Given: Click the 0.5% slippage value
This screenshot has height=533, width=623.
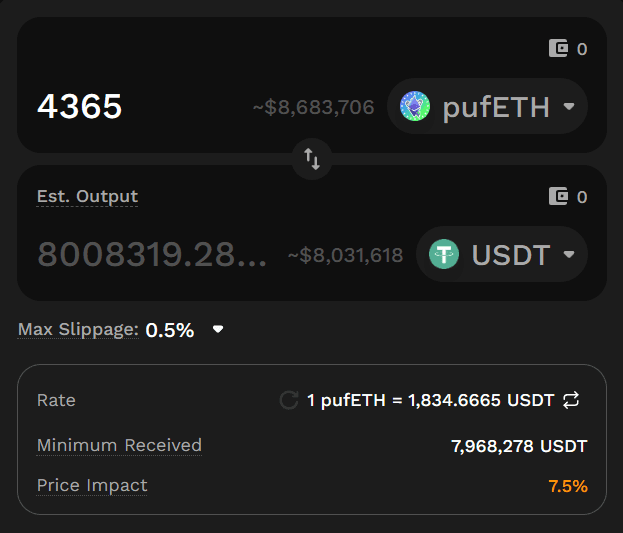Looking at the screenshot, I should tap(170, 330).
